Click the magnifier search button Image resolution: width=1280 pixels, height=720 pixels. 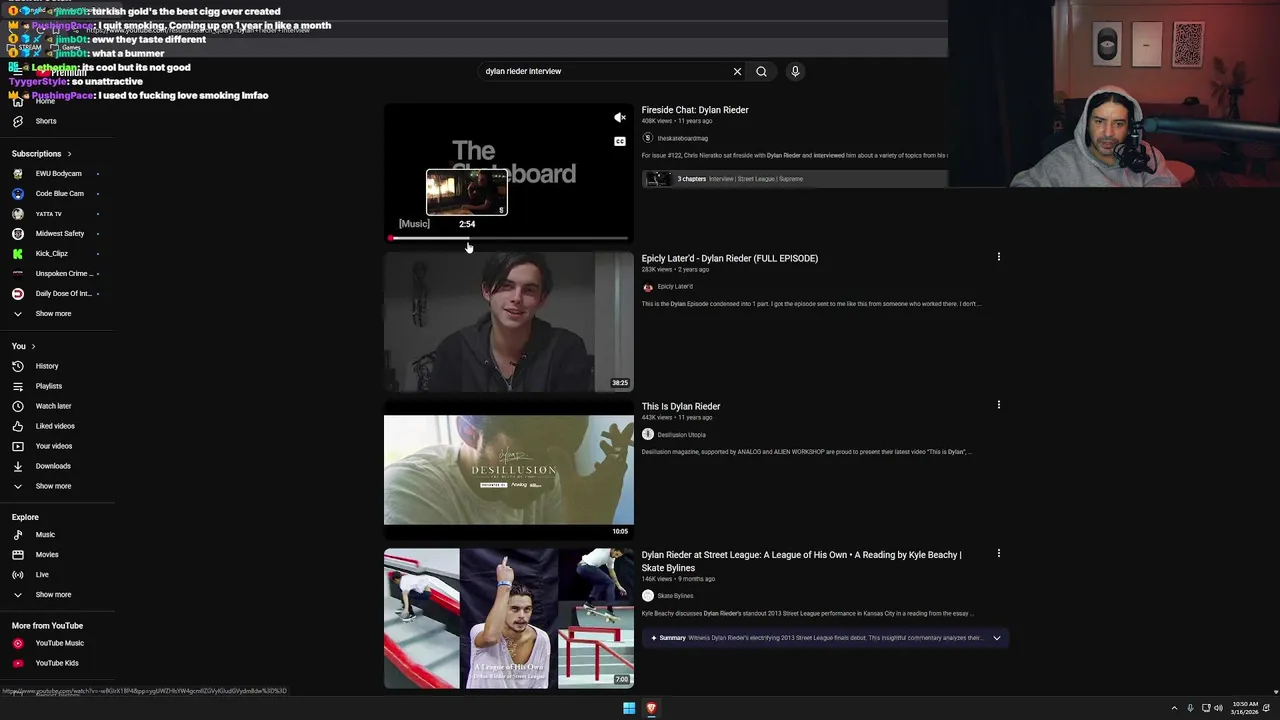[761, 71]
